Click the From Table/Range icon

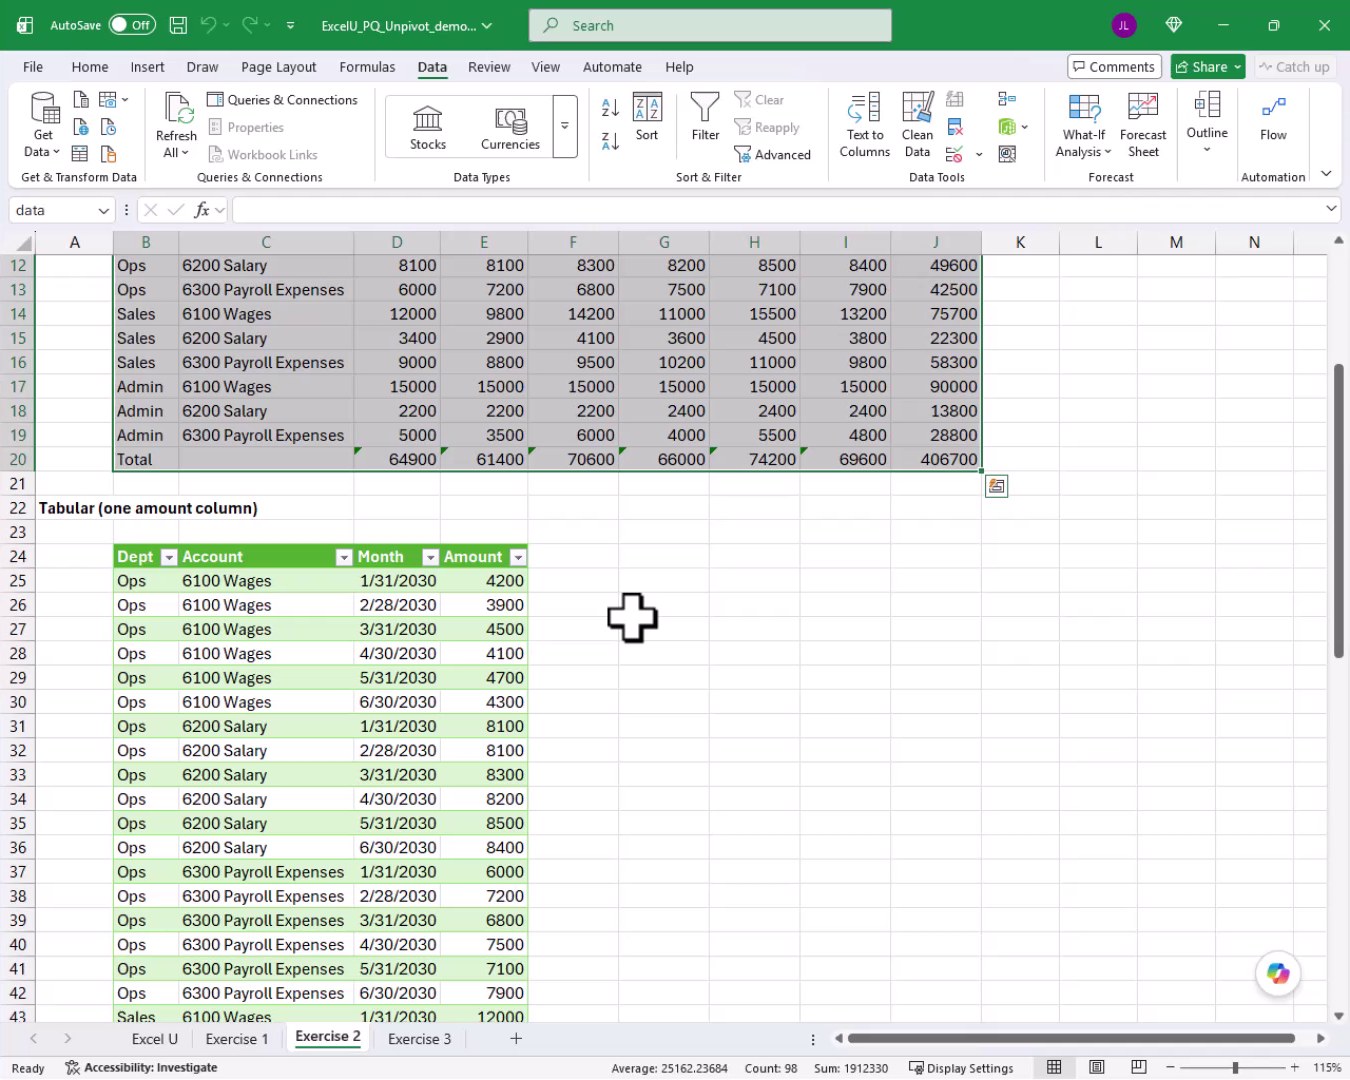click(x=81, y=154)
